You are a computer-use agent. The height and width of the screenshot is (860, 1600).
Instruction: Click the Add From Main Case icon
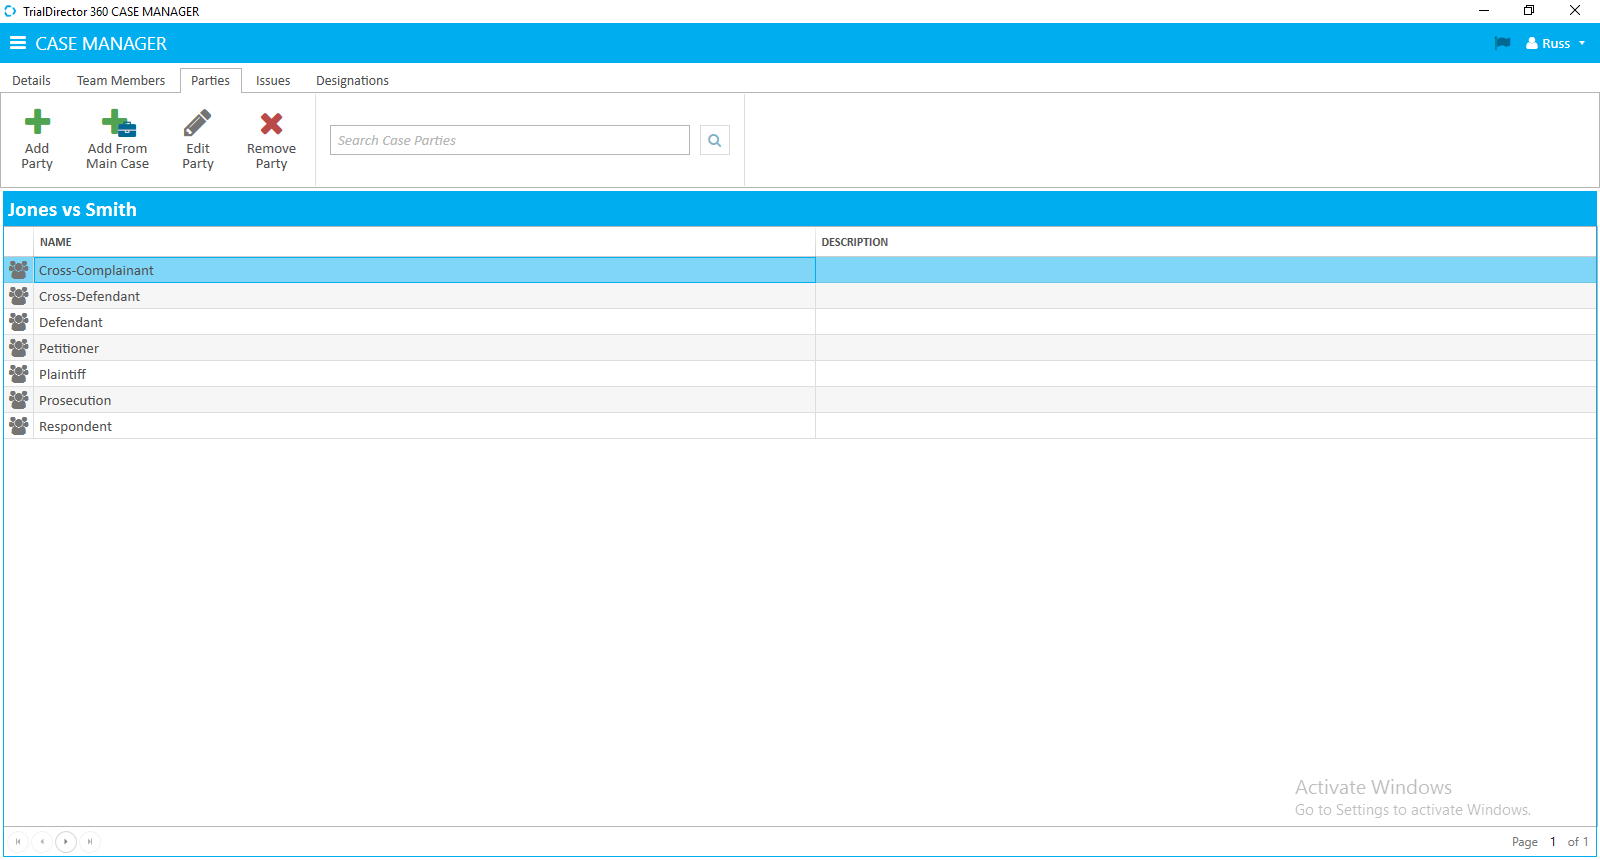(x=118, y=123)
